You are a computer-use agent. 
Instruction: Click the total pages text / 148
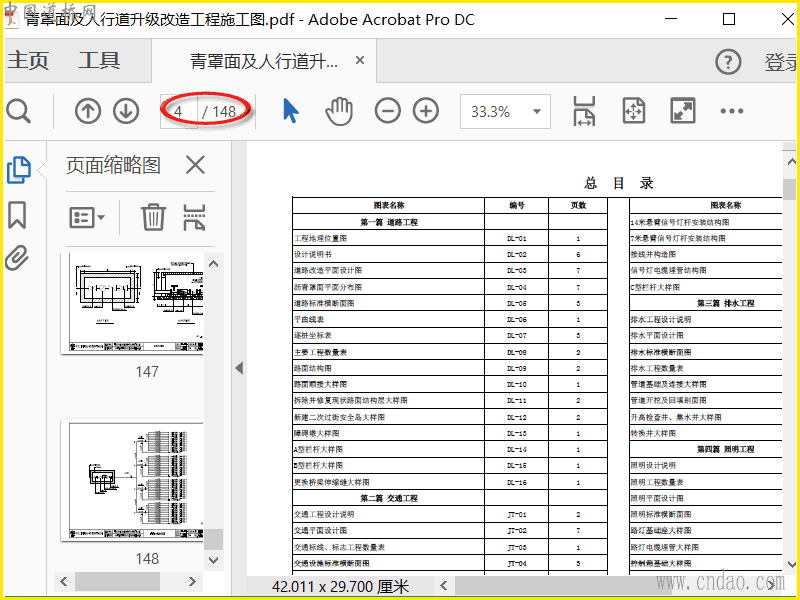click(219, 112)
